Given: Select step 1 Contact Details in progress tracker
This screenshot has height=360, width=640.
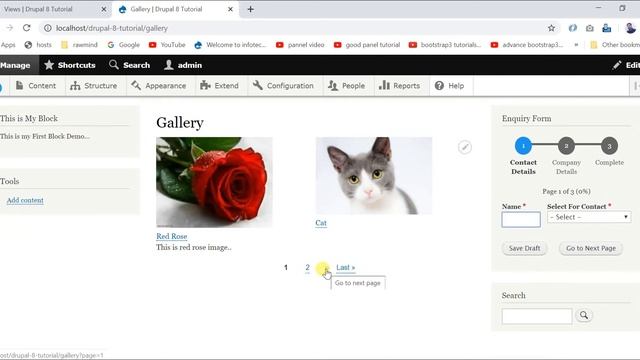Looking at the screenshot, I should (523, 146).
